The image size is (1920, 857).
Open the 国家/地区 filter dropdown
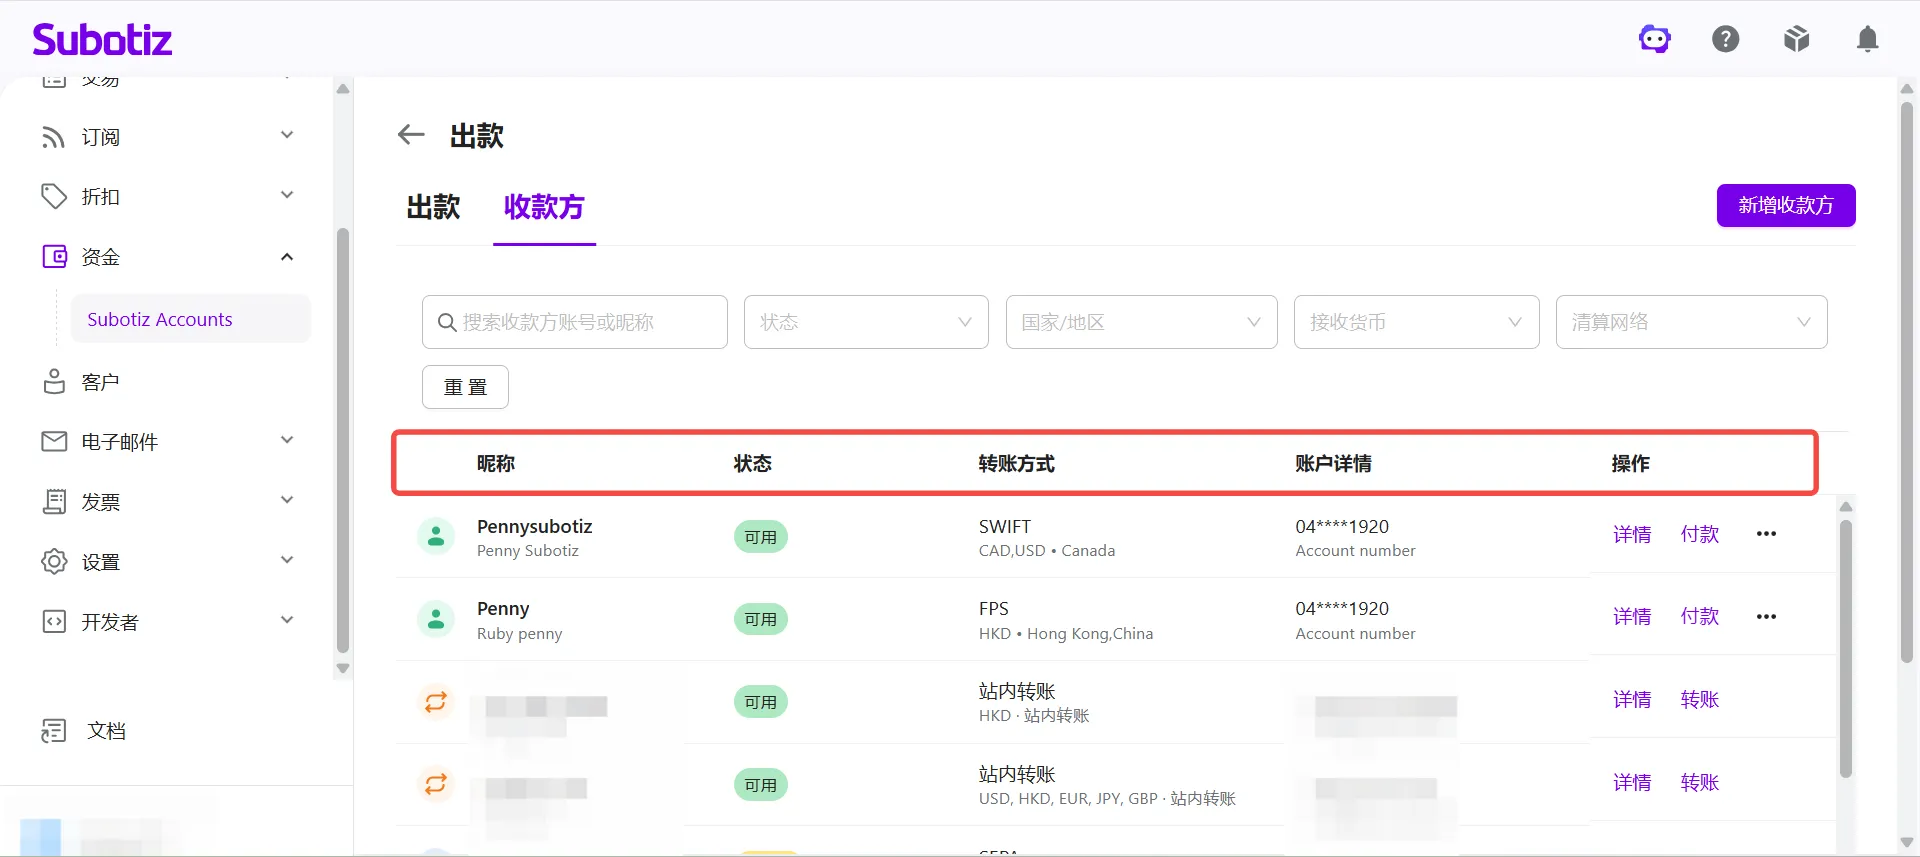point(1141,322)
